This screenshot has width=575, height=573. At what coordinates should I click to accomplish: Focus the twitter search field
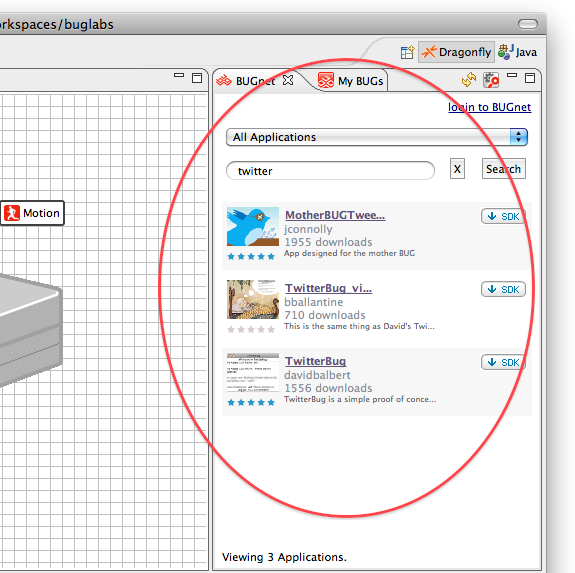tap(330, 171)
